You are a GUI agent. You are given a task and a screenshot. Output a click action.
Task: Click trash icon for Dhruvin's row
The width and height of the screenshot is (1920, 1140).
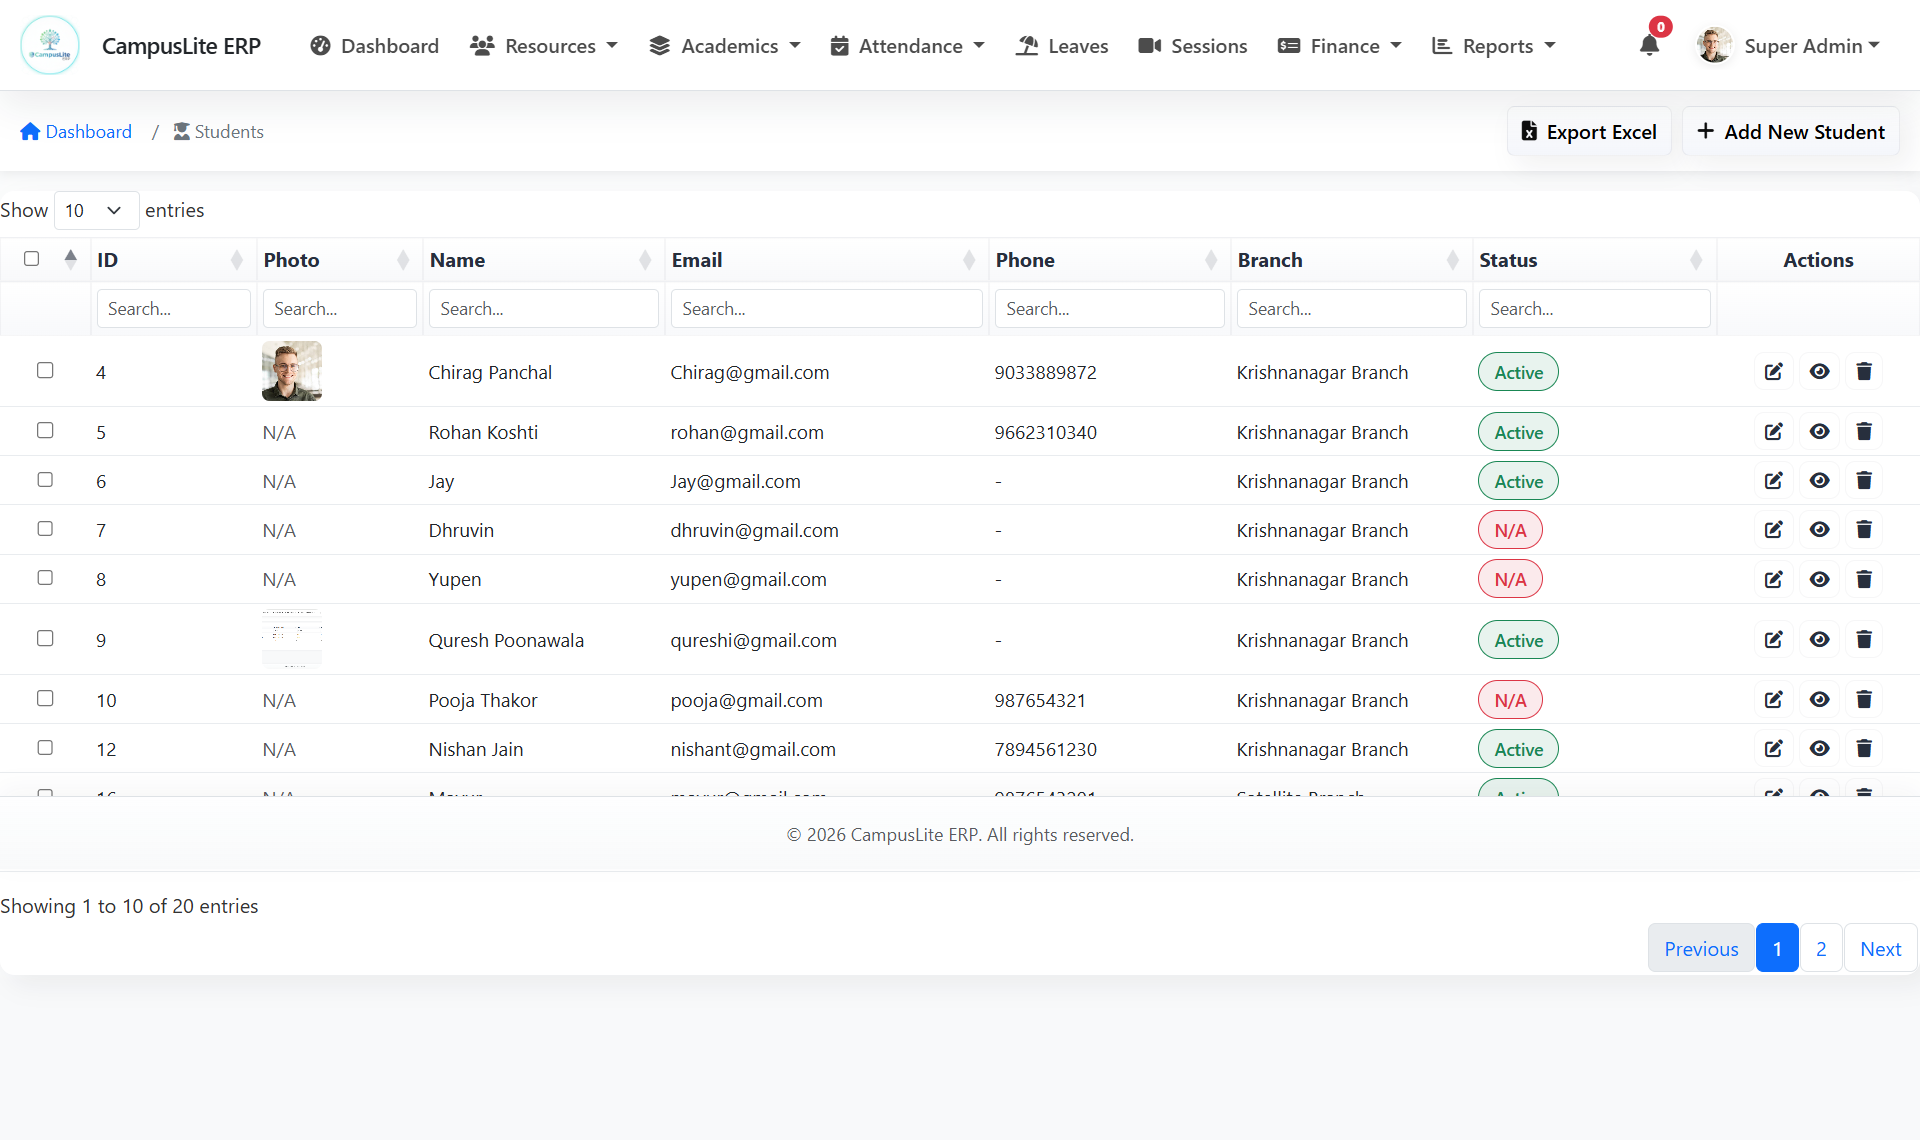pyautogui.click(x=1864, y=530)
